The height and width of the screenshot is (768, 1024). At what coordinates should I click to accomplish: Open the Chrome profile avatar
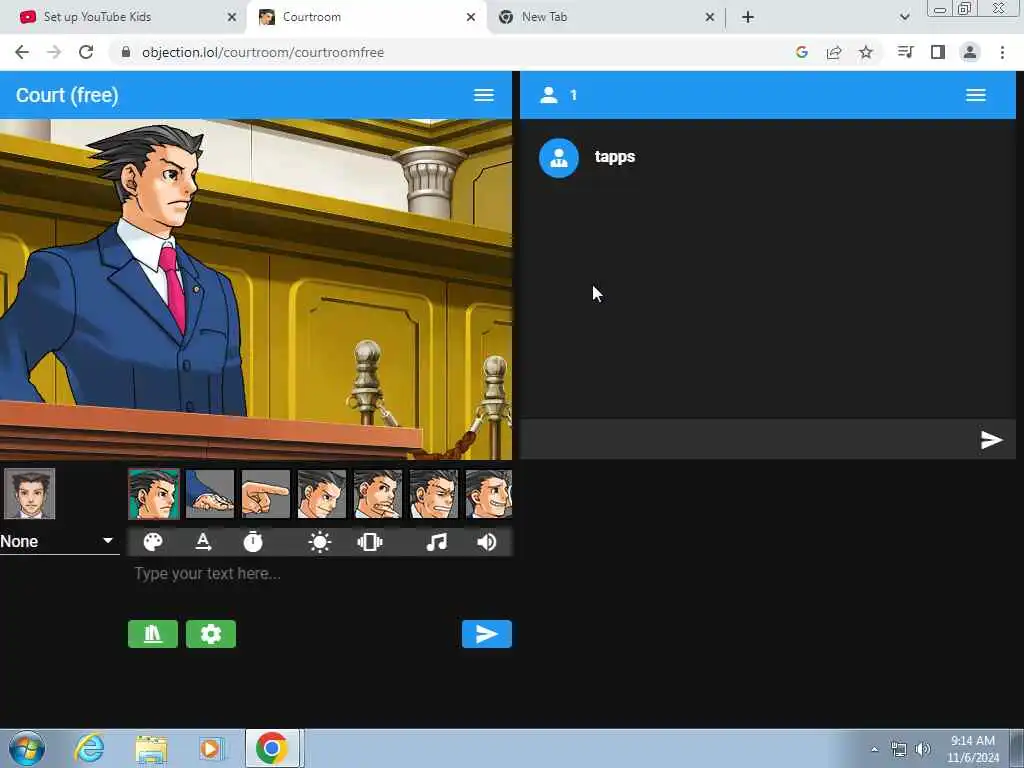tap(970, 52)
